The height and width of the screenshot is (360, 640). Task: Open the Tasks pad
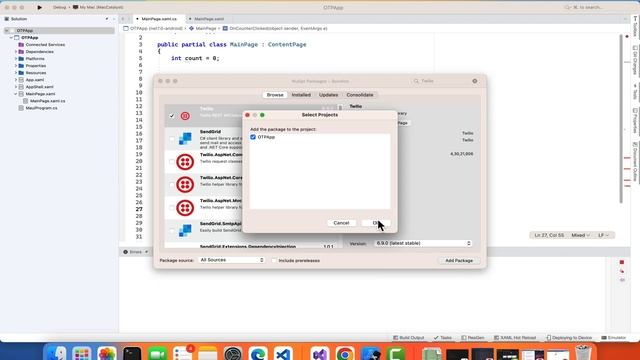tap(443, 338)
